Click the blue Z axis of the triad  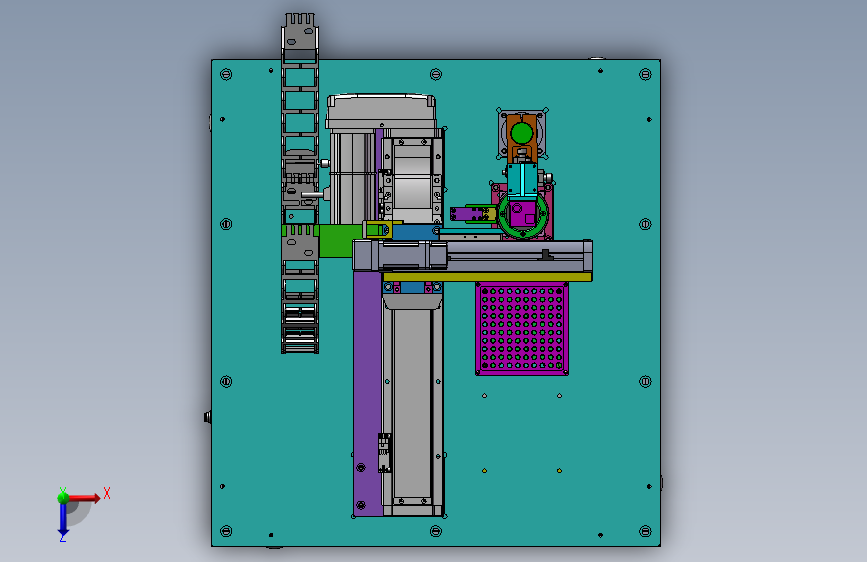tap(63, 518)
